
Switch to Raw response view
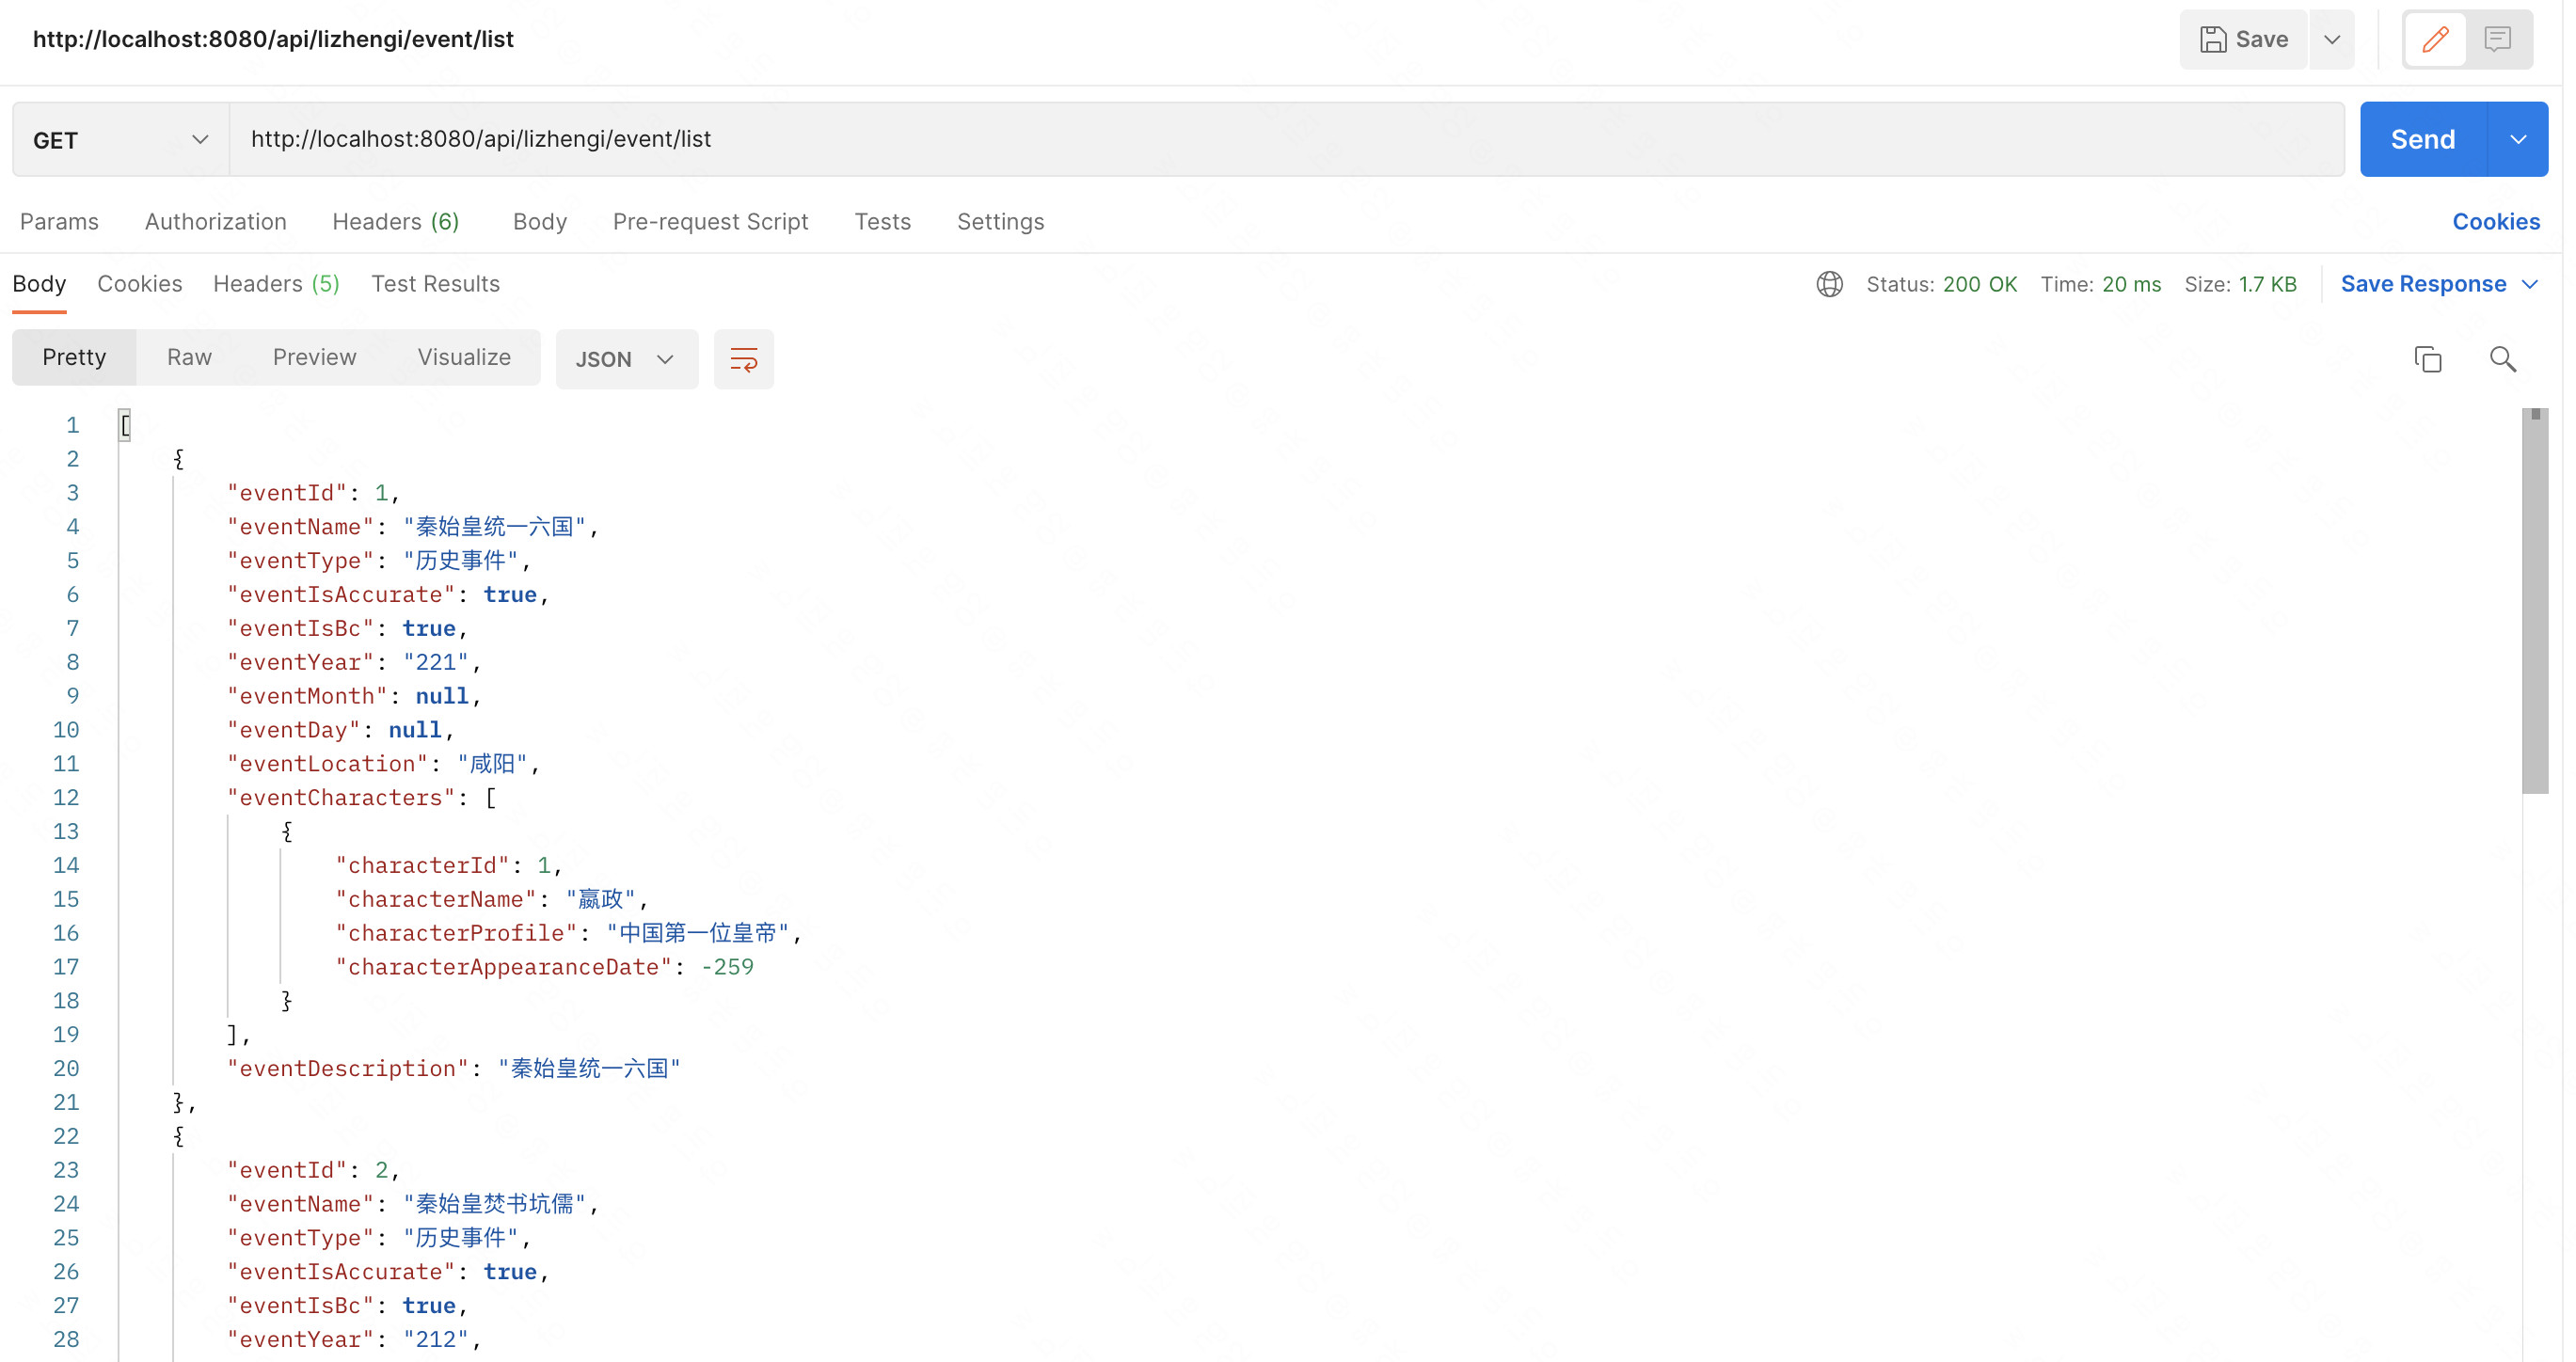[x=189, y=357]
